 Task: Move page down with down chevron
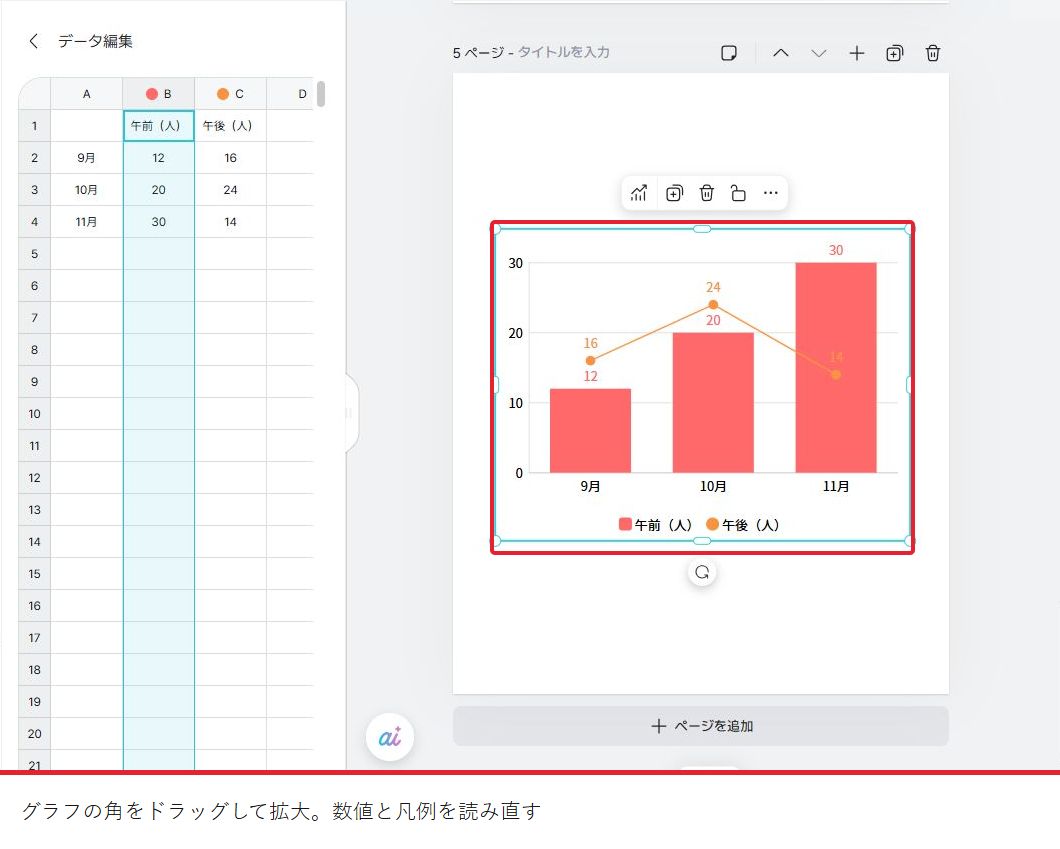tap(819, 53)
